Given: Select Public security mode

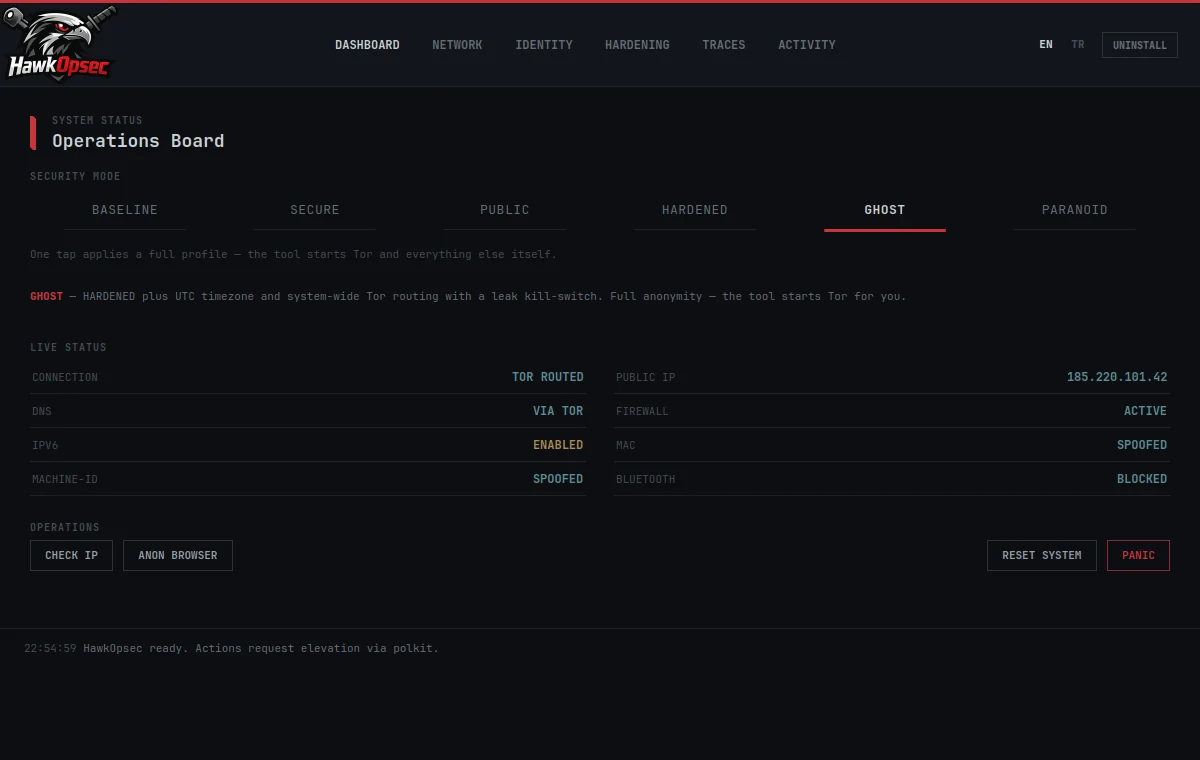Looking at the screenshot, I should click(x=505, y=211).
